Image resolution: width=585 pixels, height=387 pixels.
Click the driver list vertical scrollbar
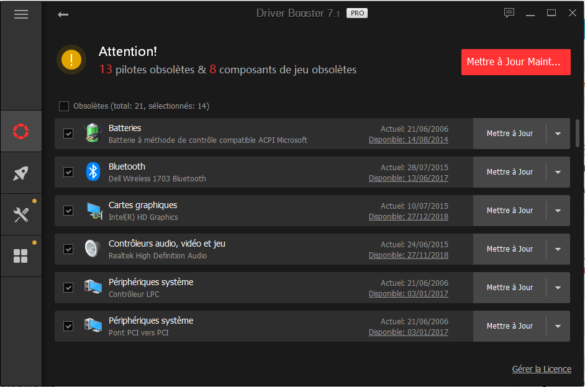pyautogui.click(x=577, y=133)
